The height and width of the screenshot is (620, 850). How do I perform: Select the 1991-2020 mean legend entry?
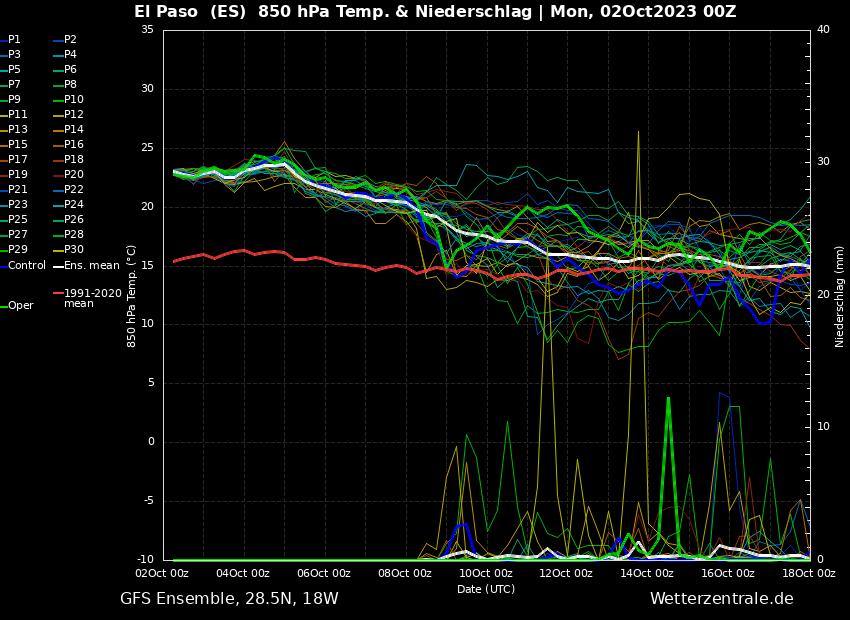point(92,298)
